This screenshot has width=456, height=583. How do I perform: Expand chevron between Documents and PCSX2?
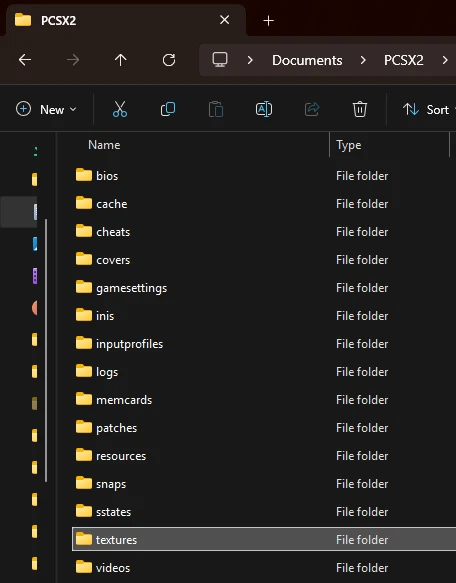tap(363, 60)
